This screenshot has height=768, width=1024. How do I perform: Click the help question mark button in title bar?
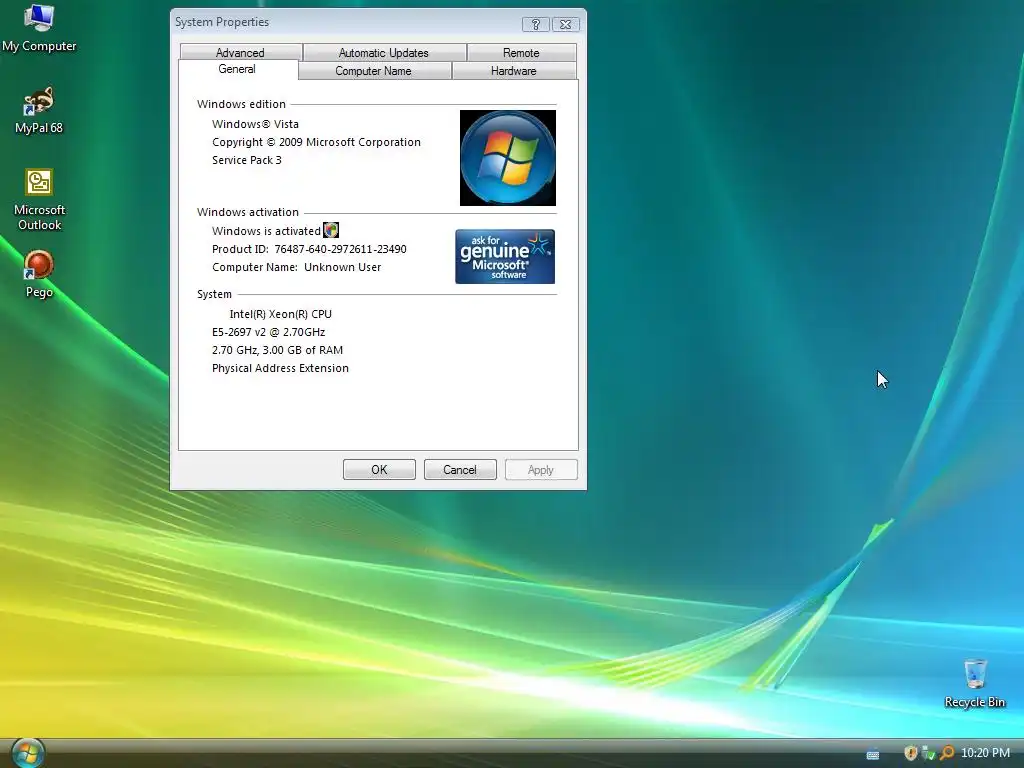click(536, 24)
